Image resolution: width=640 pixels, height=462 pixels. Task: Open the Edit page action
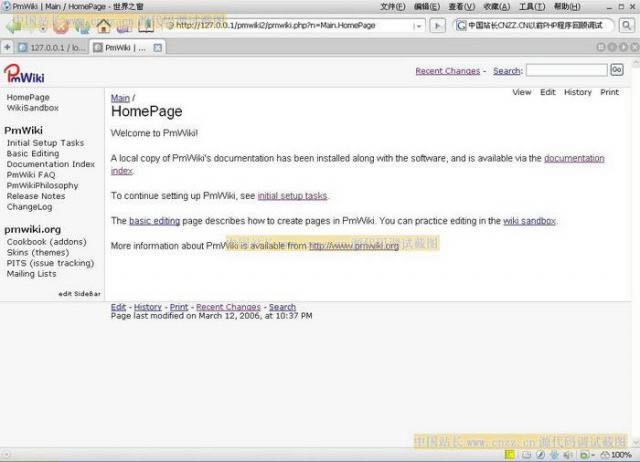[x=548, y=92]
